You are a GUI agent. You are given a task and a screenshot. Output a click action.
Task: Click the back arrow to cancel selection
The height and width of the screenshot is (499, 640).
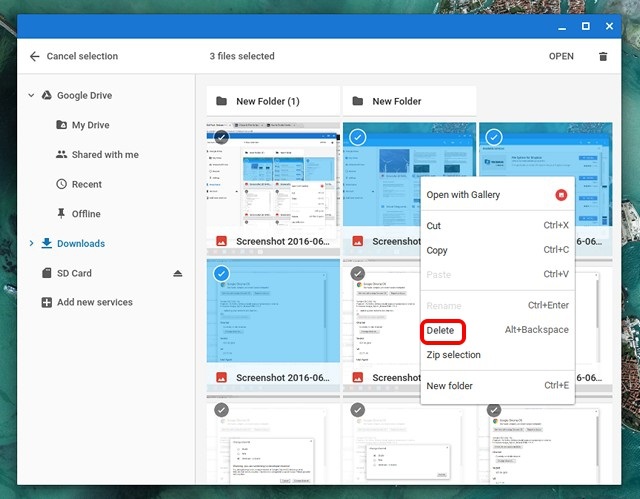tap(35, 56)
